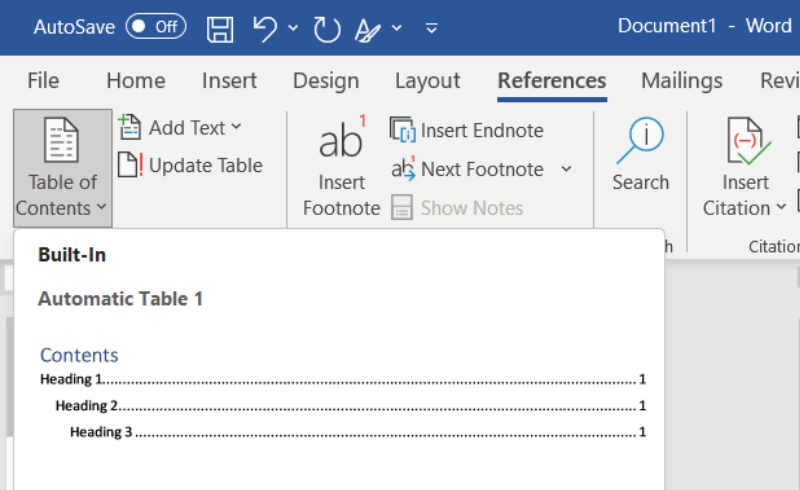The width and height of the screenshot is (800, 490).
Task: Open the File tab
Action: pos(43,81)
